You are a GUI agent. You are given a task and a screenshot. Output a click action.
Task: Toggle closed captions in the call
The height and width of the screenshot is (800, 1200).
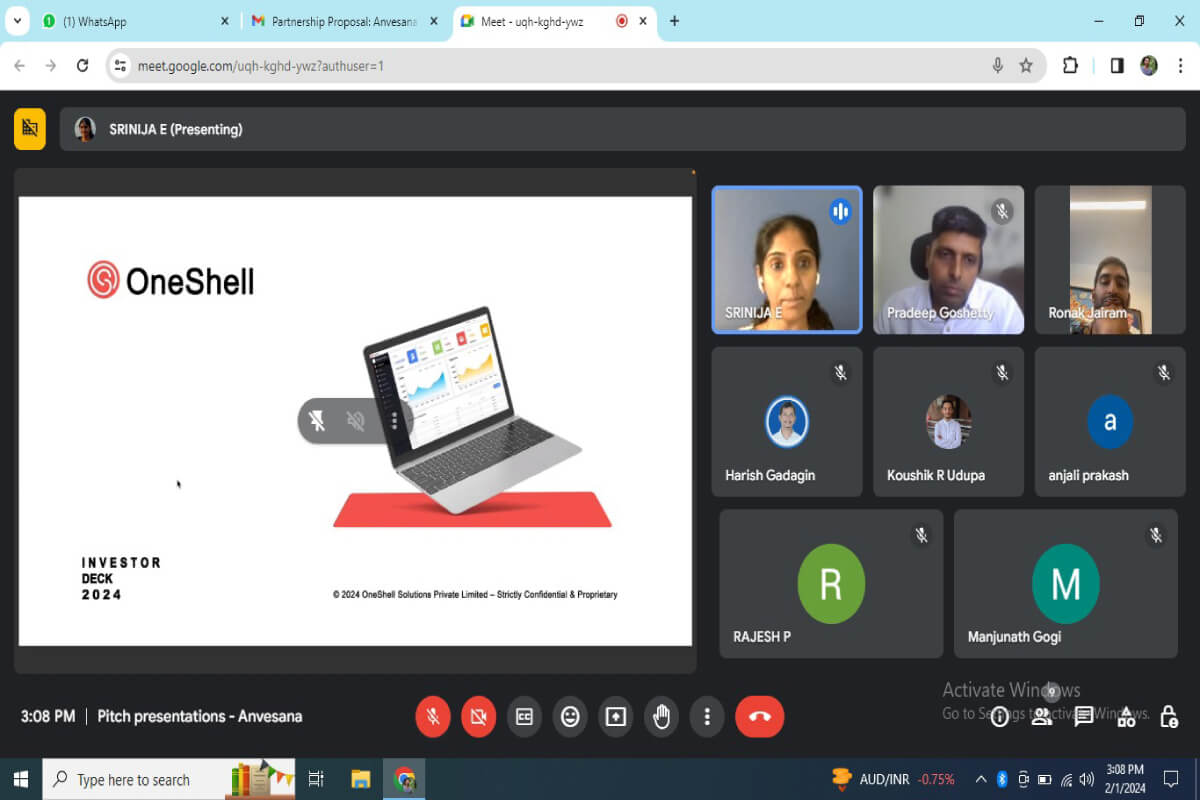[524, 717]
